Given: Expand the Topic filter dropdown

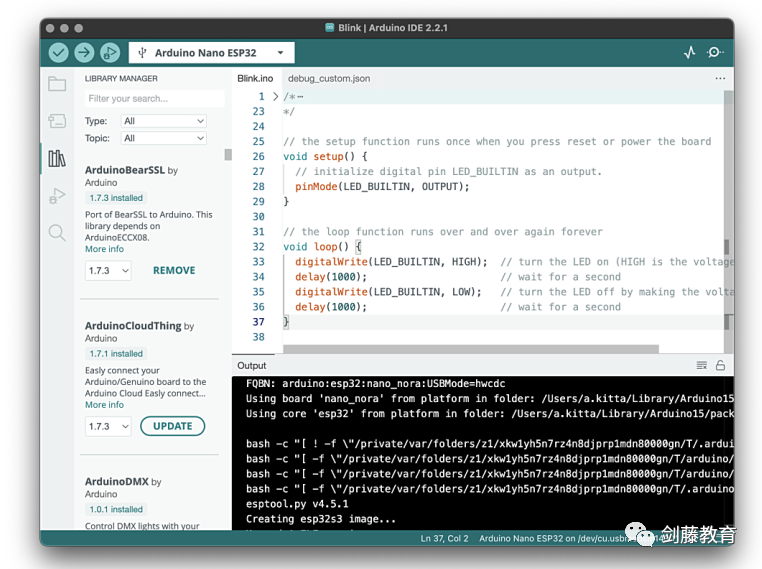Looking at the screenshot, I should [163, 138].
